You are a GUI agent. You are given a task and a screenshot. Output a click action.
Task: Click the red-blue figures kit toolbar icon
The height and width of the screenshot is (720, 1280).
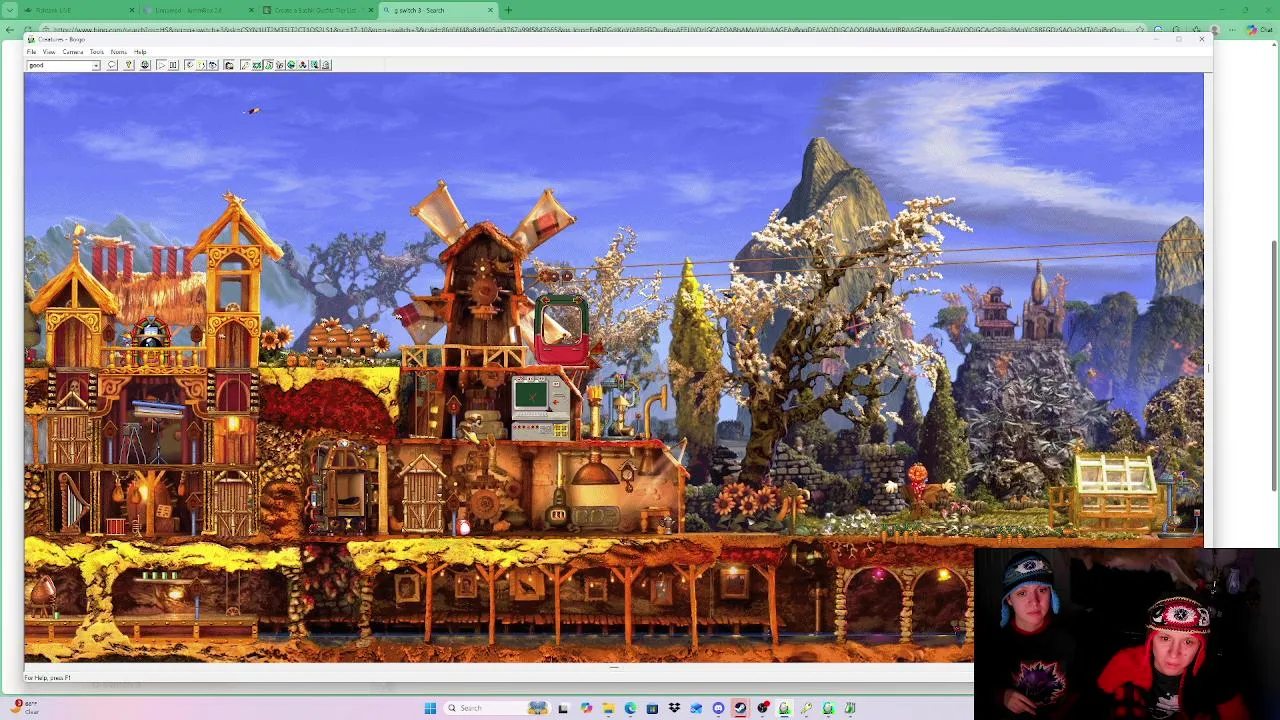[303, 65]
